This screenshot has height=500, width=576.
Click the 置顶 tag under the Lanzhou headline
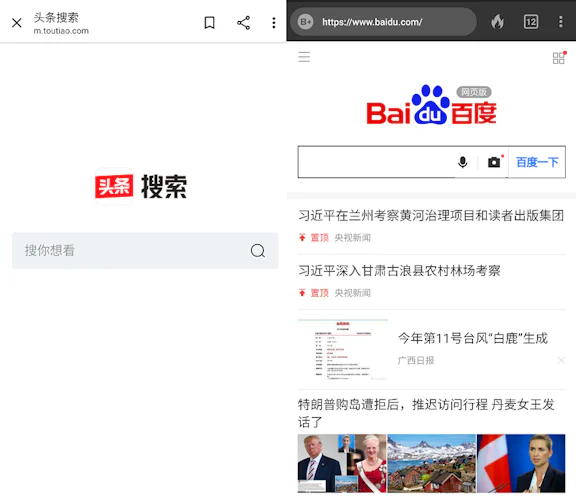tap(319, 238)
